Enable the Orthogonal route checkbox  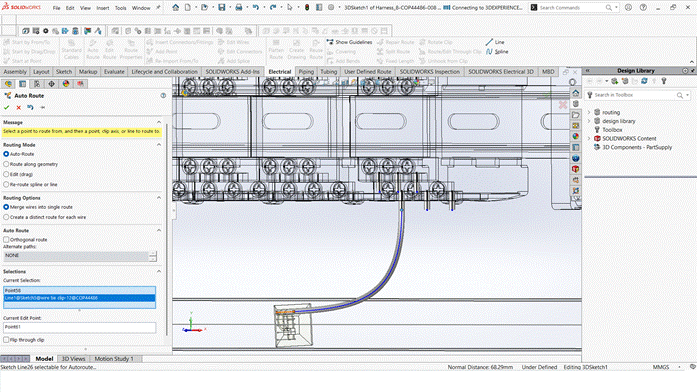pyautogui.click(x=6, y=240)
